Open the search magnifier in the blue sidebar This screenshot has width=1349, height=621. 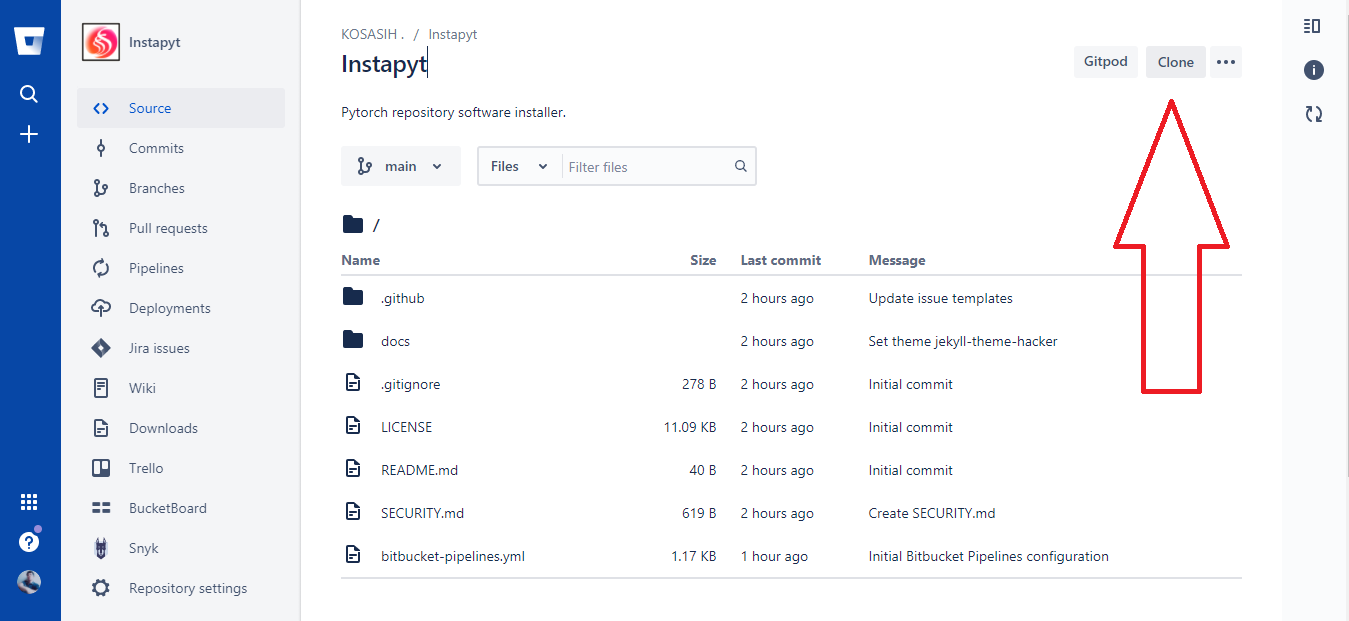(29, 94)
